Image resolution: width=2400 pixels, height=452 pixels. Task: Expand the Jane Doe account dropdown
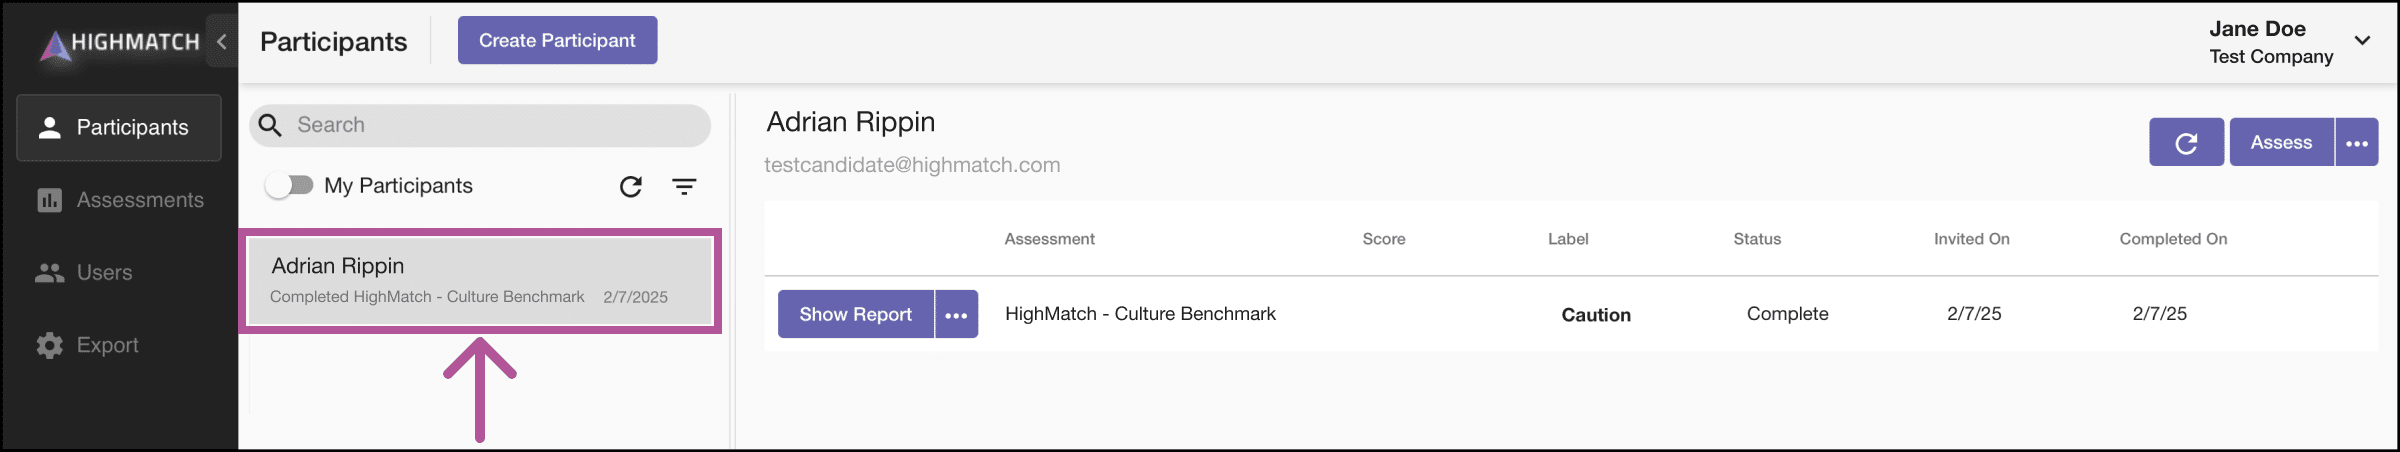tap(2362, 41)
